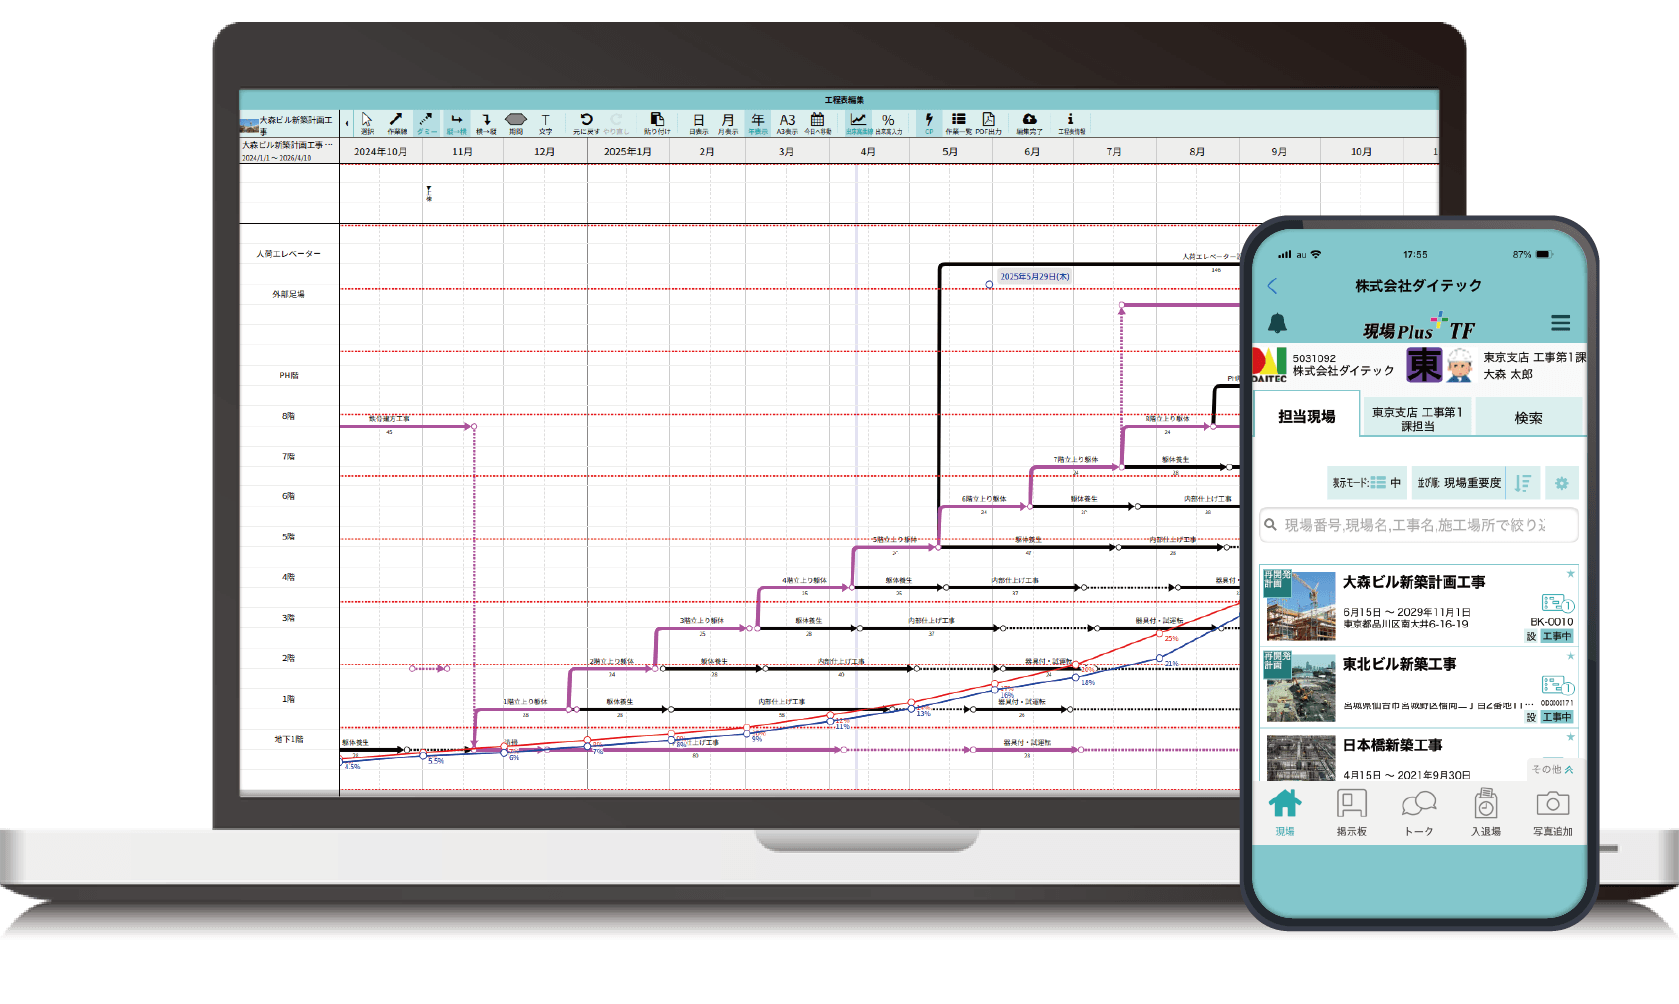Switch to 年表示 year view

758,123
